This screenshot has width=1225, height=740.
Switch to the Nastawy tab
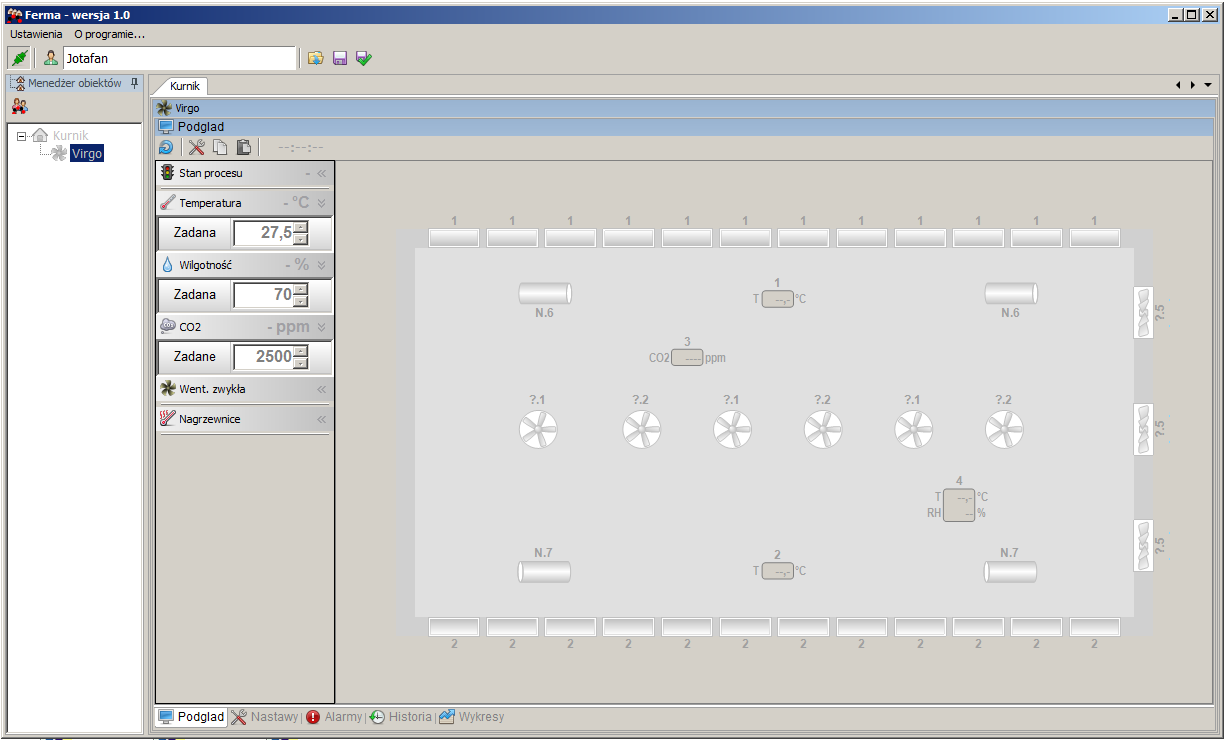click(x=265, y=717)
